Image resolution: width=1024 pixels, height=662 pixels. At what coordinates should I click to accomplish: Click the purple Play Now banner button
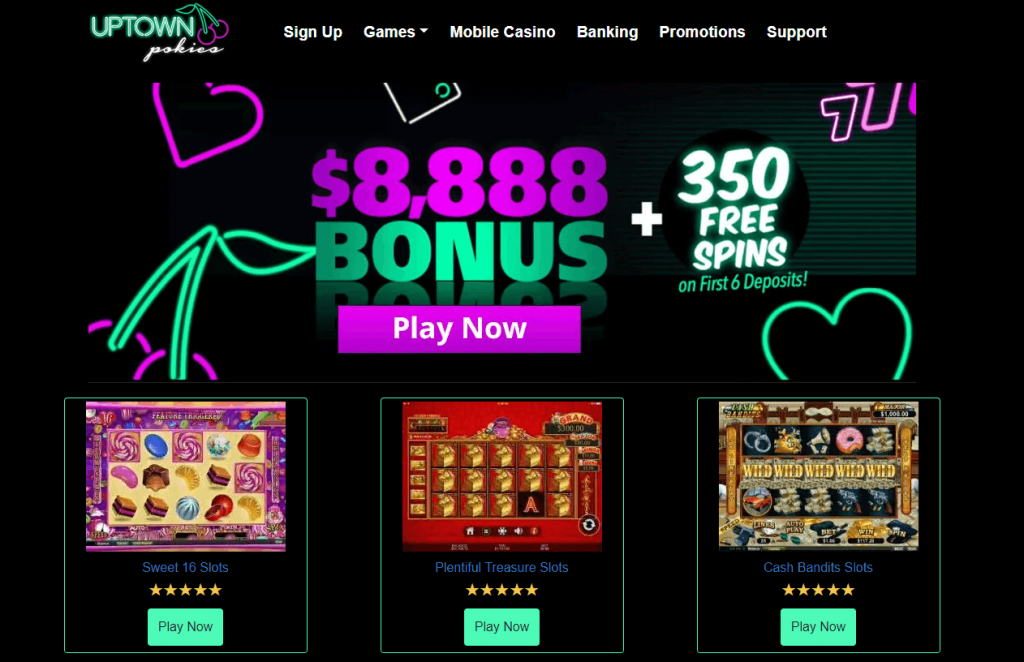point(459,329)
